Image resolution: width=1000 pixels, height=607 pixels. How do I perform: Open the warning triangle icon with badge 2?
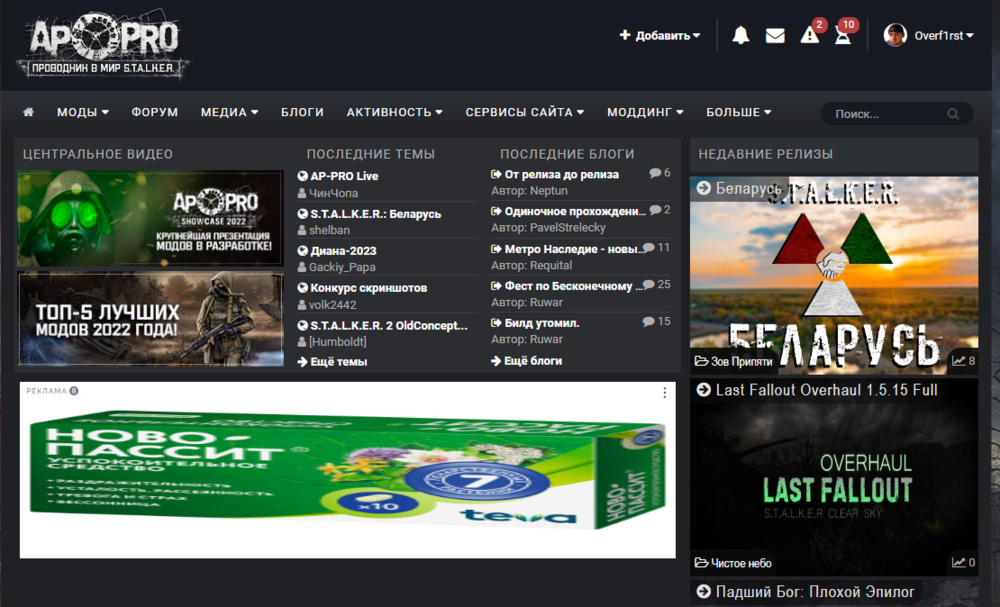click(x=810, y=35)
